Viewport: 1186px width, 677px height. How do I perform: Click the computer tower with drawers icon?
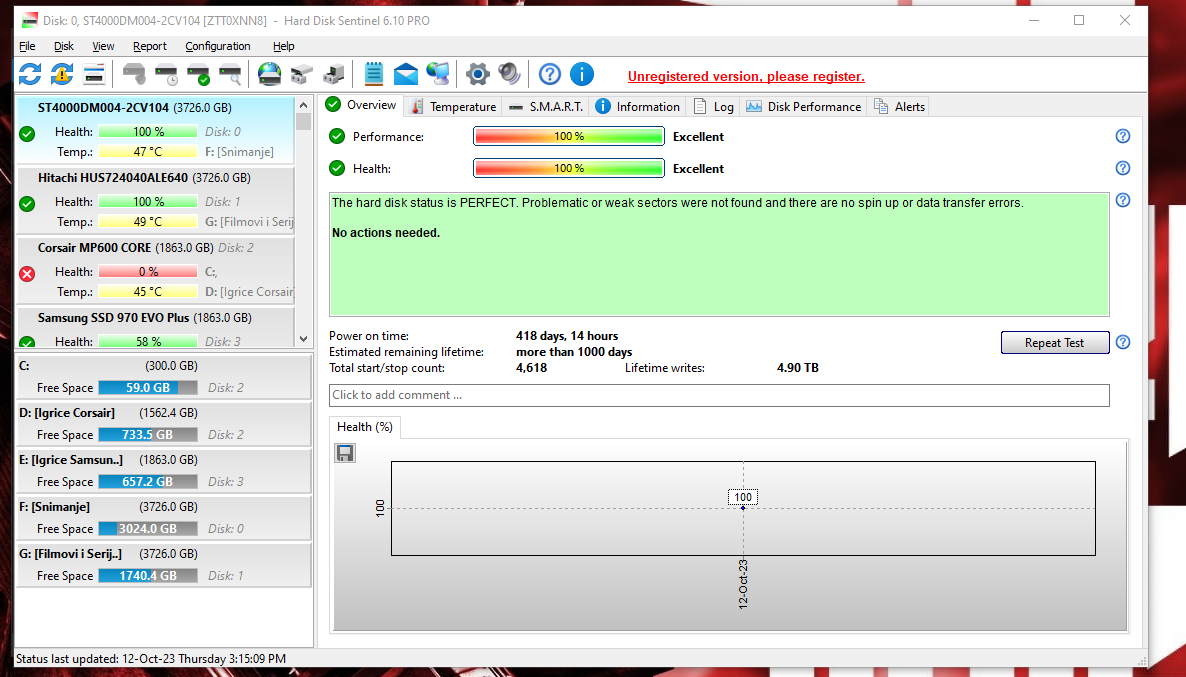click(334, 74)
